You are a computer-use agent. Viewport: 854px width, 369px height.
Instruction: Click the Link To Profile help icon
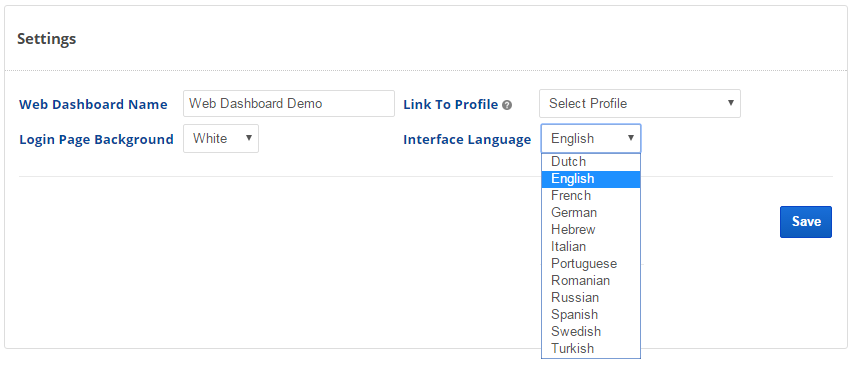pyautogui.click(x=507, y=105)
